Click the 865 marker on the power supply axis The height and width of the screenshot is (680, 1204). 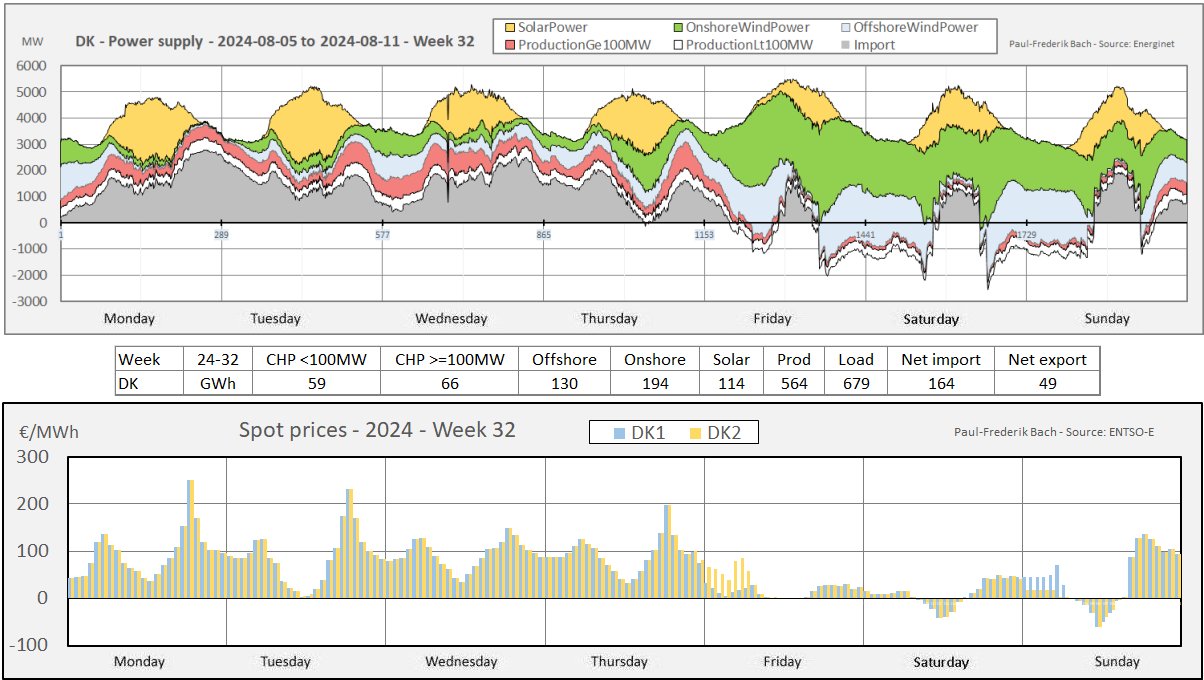[x=543, y=235]
